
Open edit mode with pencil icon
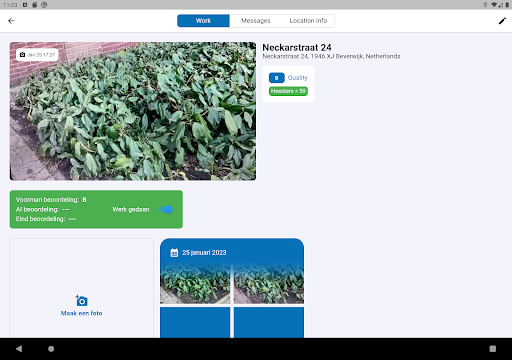502,21
